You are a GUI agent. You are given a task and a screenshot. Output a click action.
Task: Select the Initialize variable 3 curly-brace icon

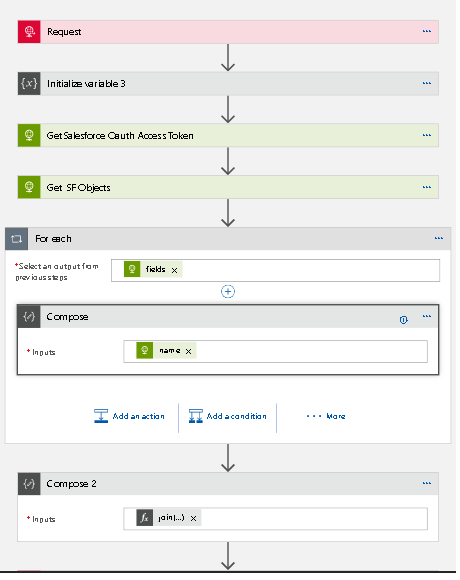(29, 84)
